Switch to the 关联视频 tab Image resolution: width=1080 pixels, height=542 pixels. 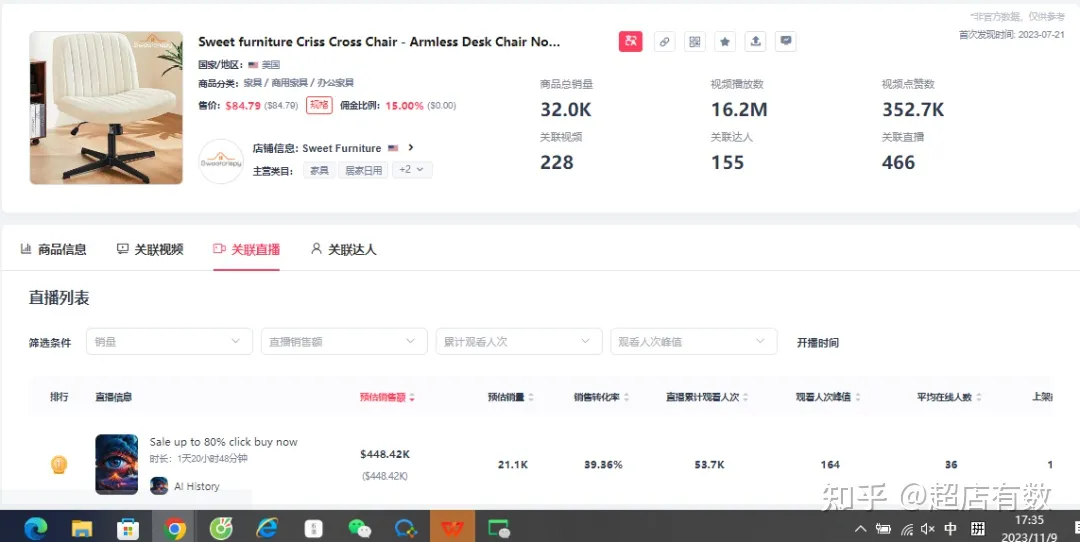pyautogui.click(x=150, y=249)
